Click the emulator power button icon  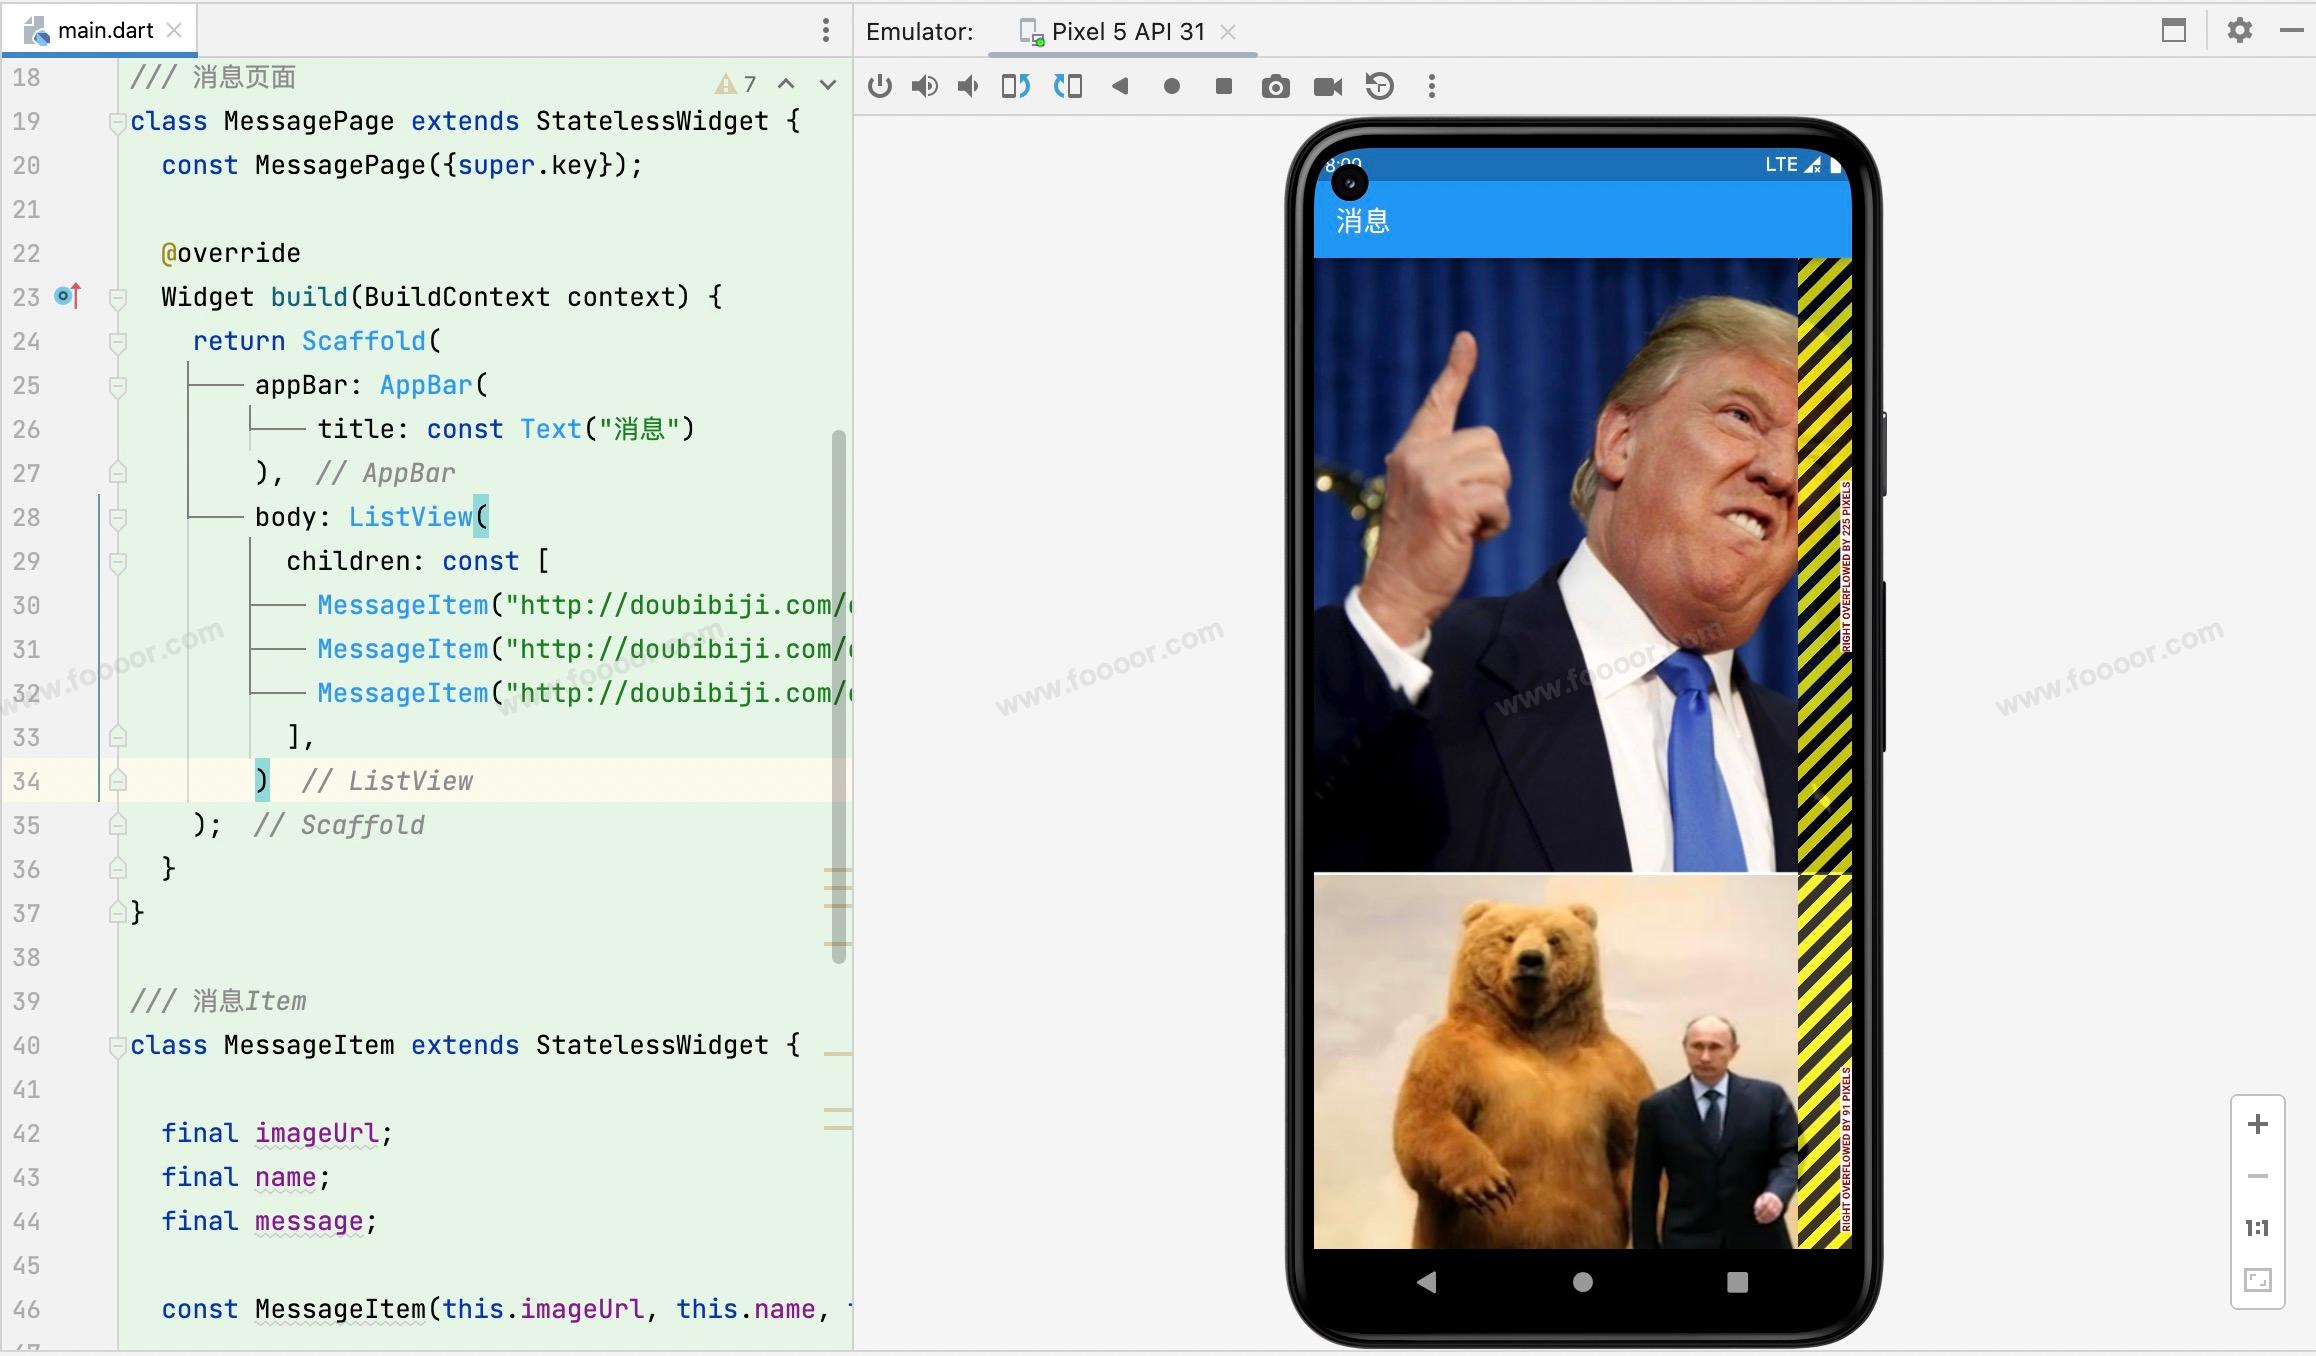880,86
